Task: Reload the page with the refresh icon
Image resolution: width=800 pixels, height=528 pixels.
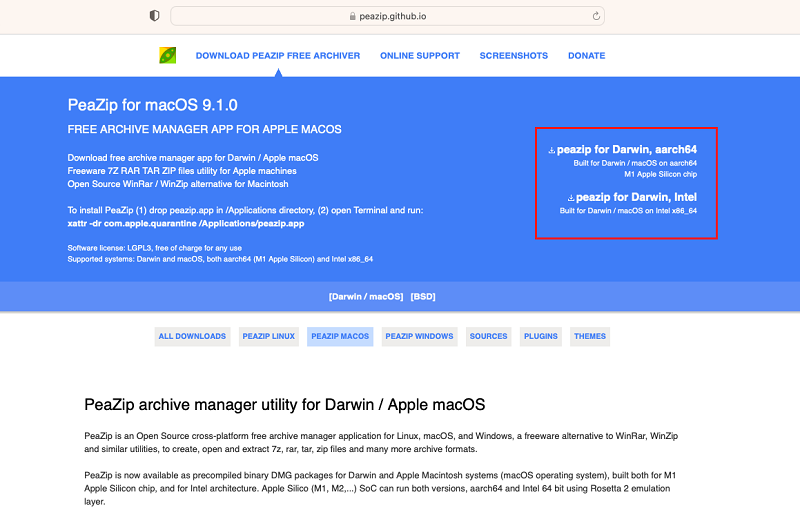Action: point(596,16)
